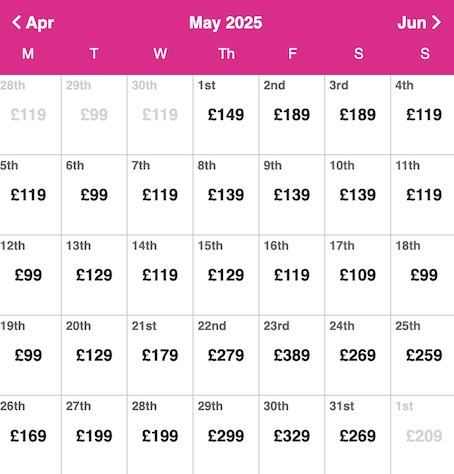Choose May 17th at £109

click(357, 275)
